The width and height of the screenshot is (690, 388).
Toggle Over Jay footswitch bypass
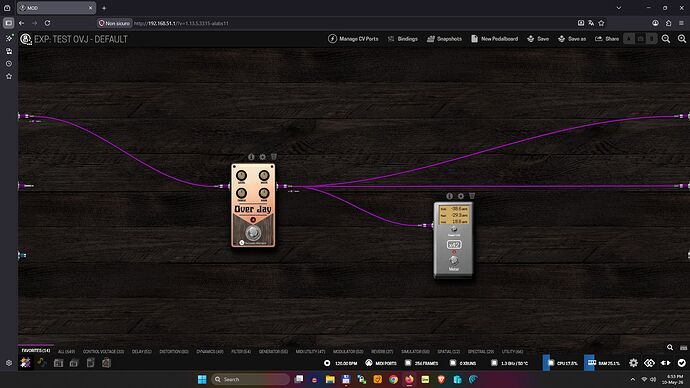[x=253, y=233]
